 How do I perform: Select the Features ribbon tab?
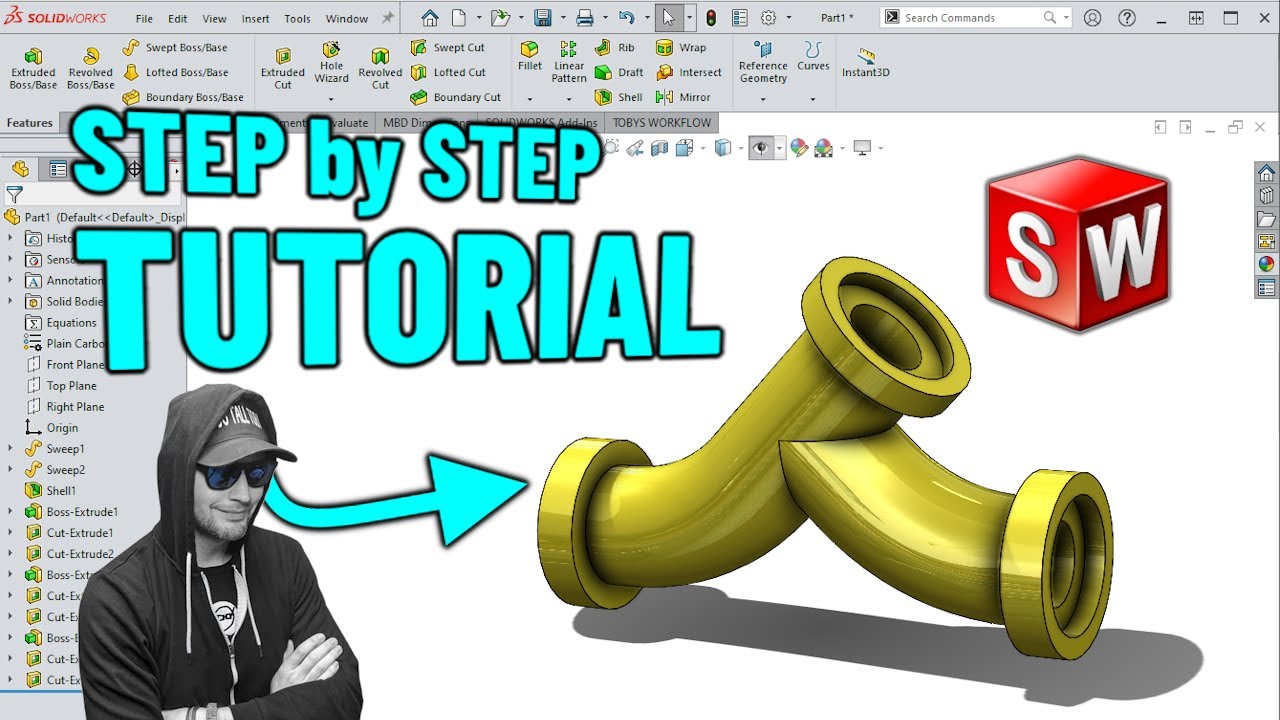pyautogui.click(x=29, y=123)
